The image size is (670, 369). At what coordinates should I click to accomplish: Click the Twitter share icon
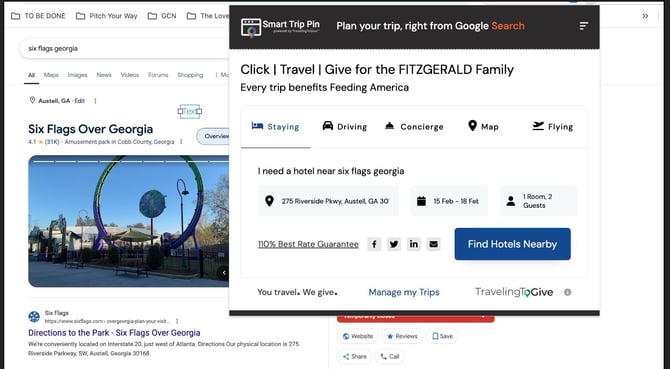tap(394, 244)
